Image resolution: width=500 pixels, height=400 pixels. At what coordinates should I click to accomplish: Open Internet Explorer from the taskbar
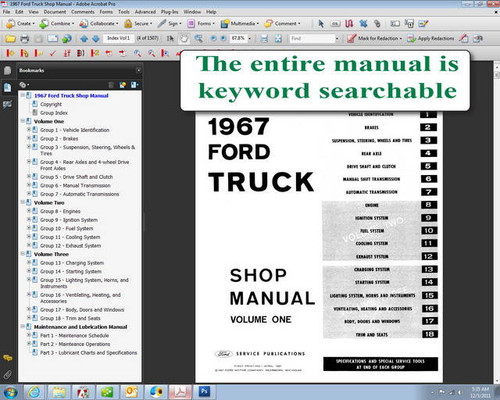35,392
